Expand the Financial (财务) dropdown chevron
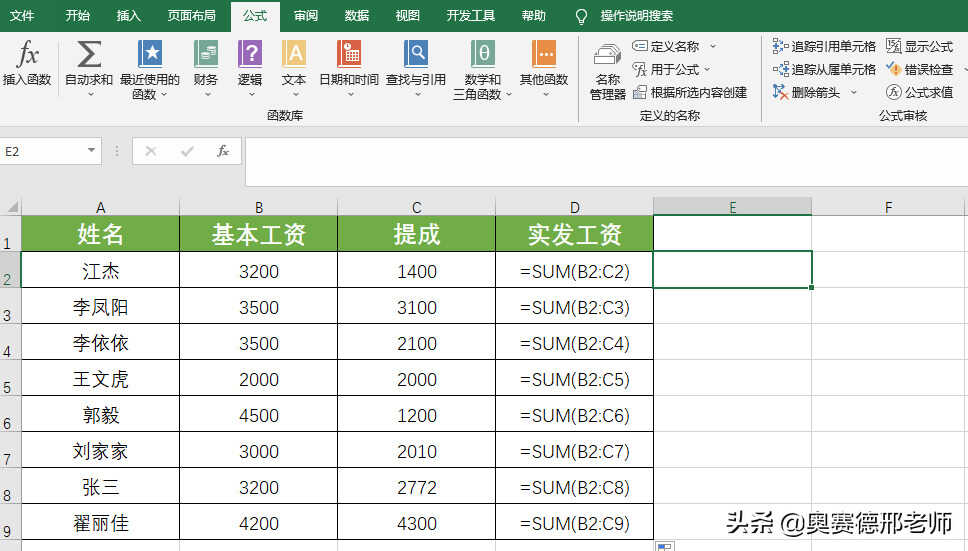 coord(207,94)
